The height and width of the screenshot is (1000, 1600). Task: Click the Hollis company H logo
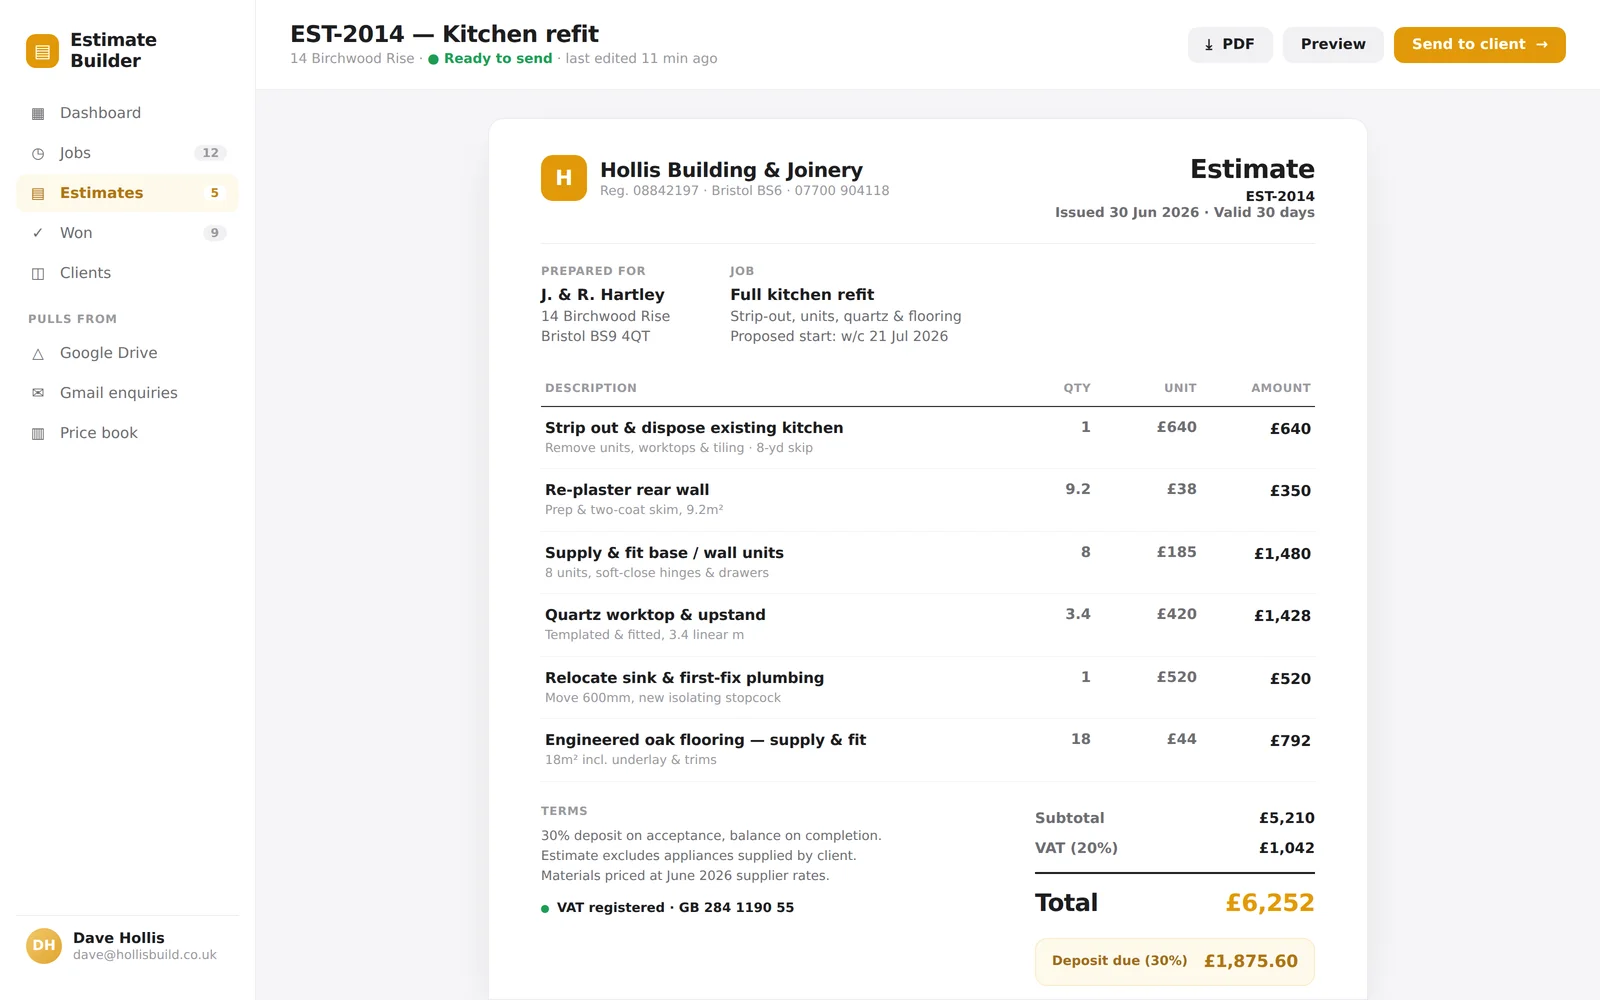tap(564, 178)
